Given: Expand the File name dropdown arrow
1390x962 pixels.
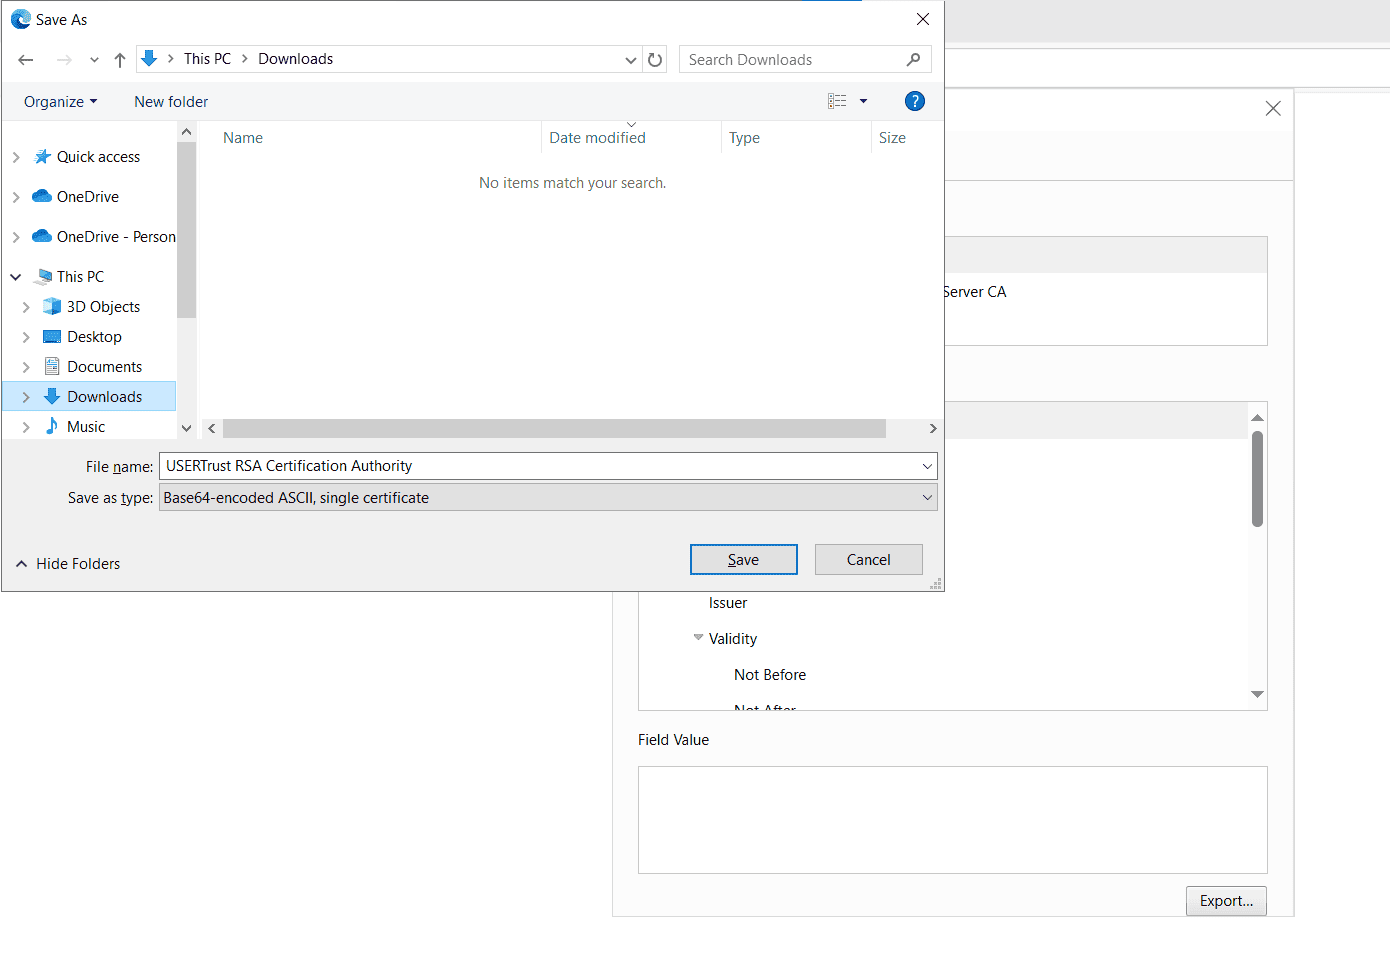Looking at the screenshot, I should coord(926,466).
